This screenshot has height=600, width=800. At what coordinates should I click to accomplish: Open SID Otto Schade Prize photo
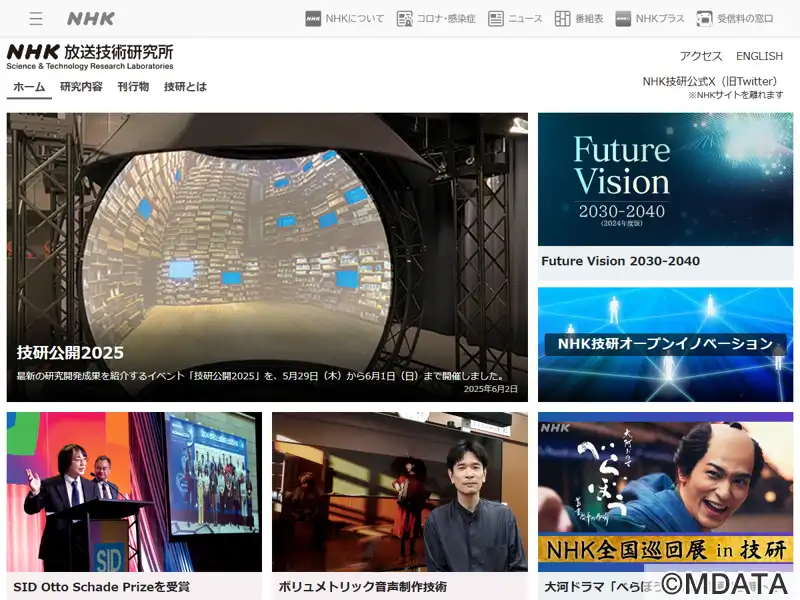point(134,492)
